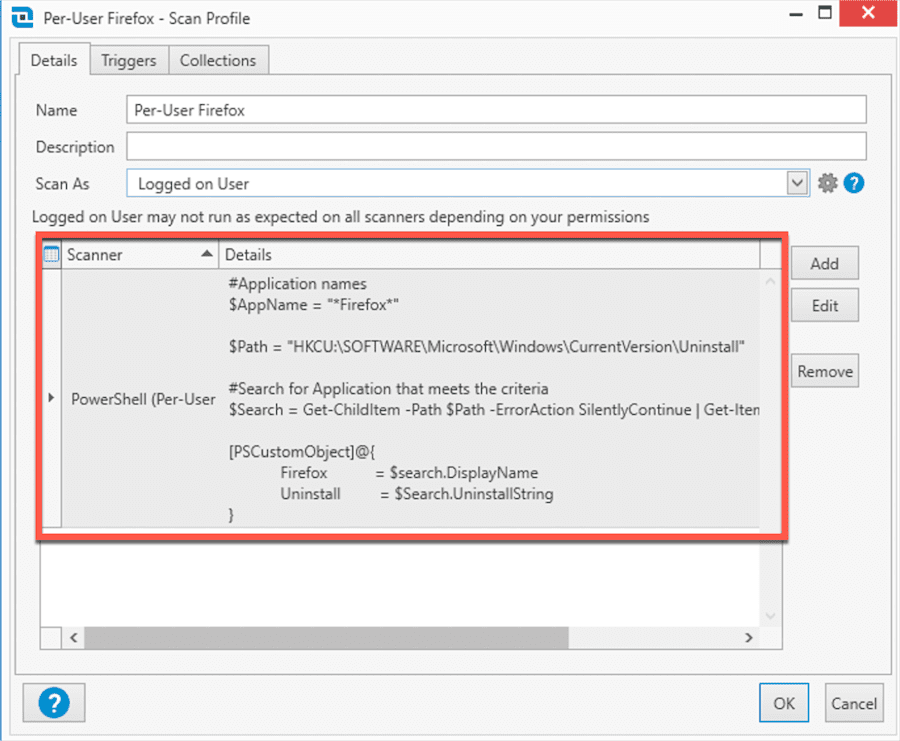
Task: Close the Scan Profile window
Action: [868, 13]
